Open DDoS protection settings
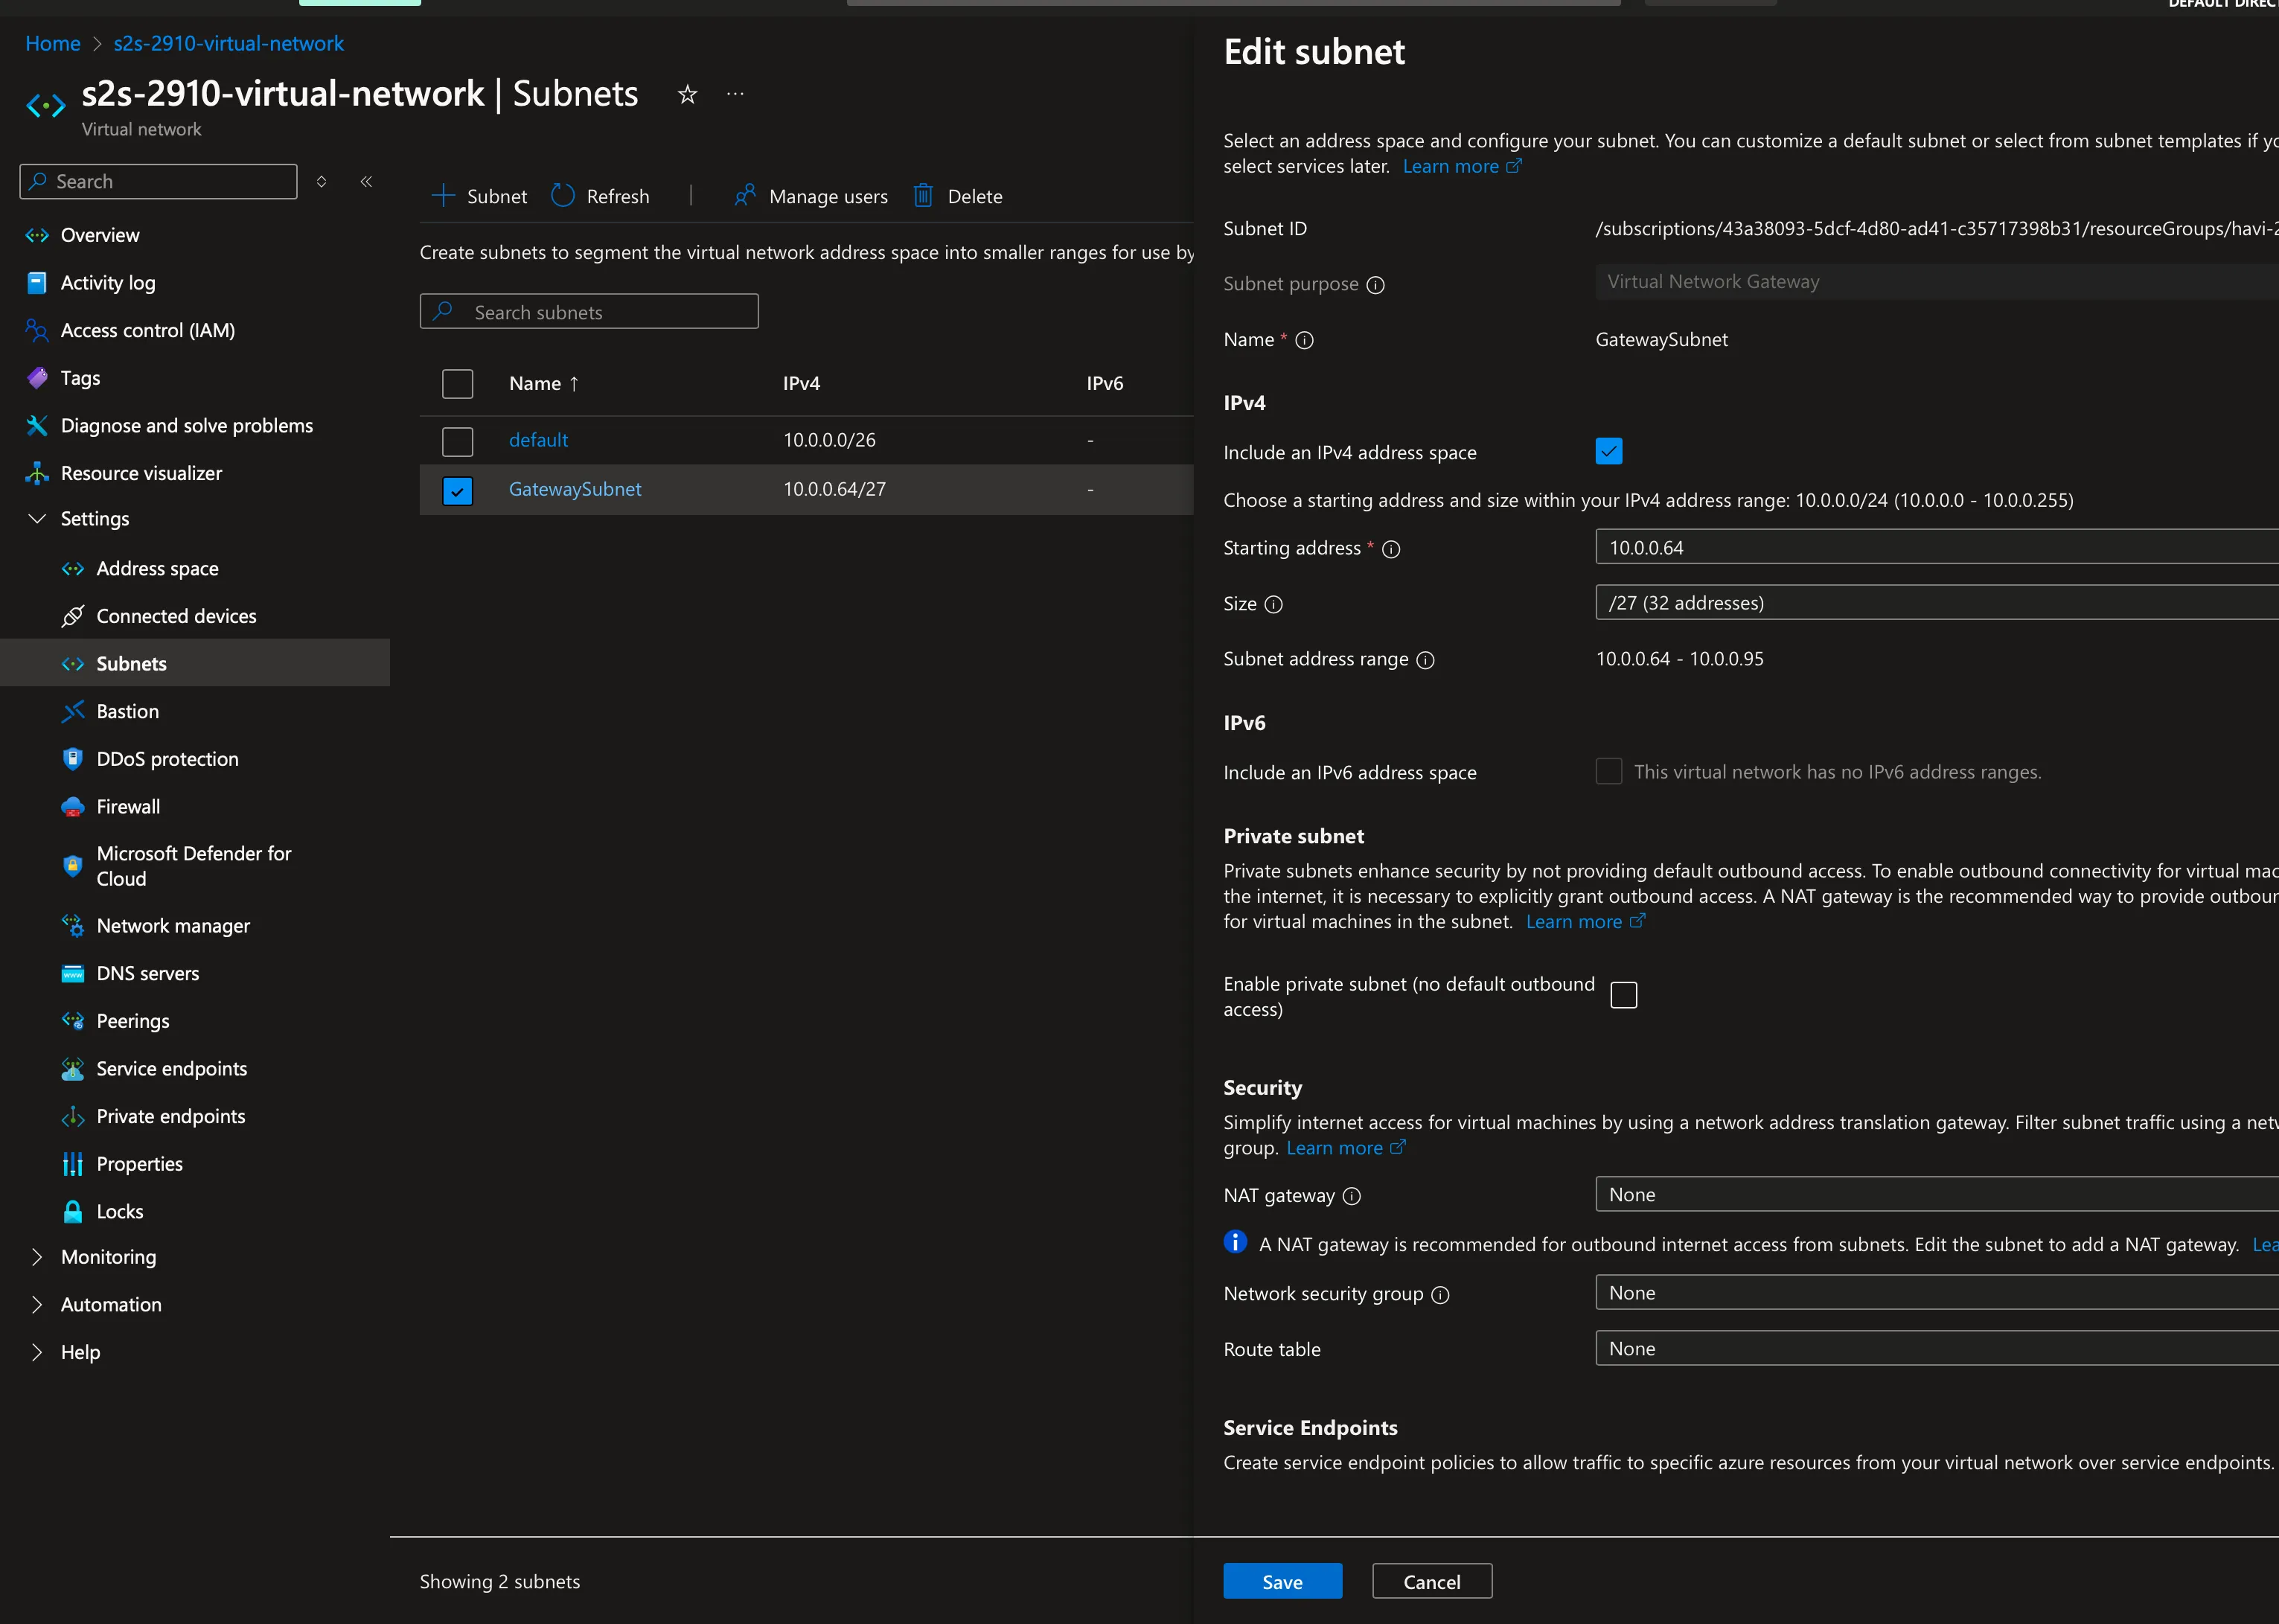The height and width of the screenshot is (1624, 2279). coord(167,758)
